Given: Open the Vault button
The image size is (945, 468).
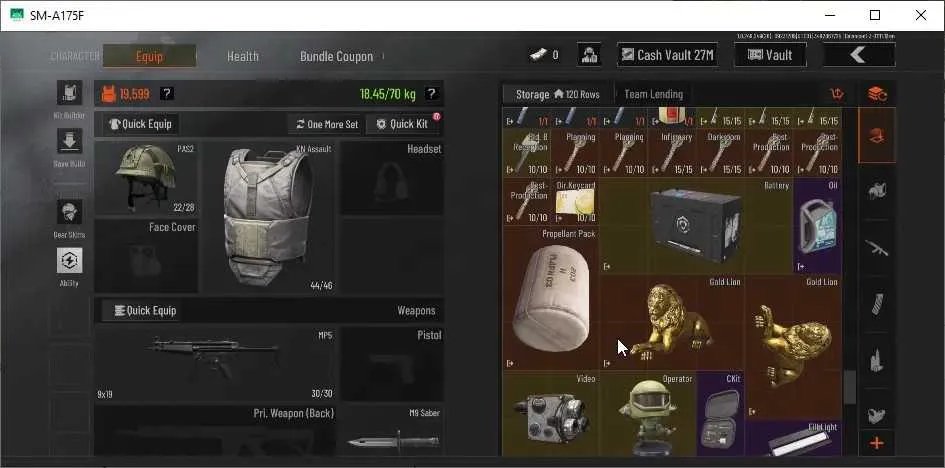Looking at the screenshot, I should coord(770,55).
